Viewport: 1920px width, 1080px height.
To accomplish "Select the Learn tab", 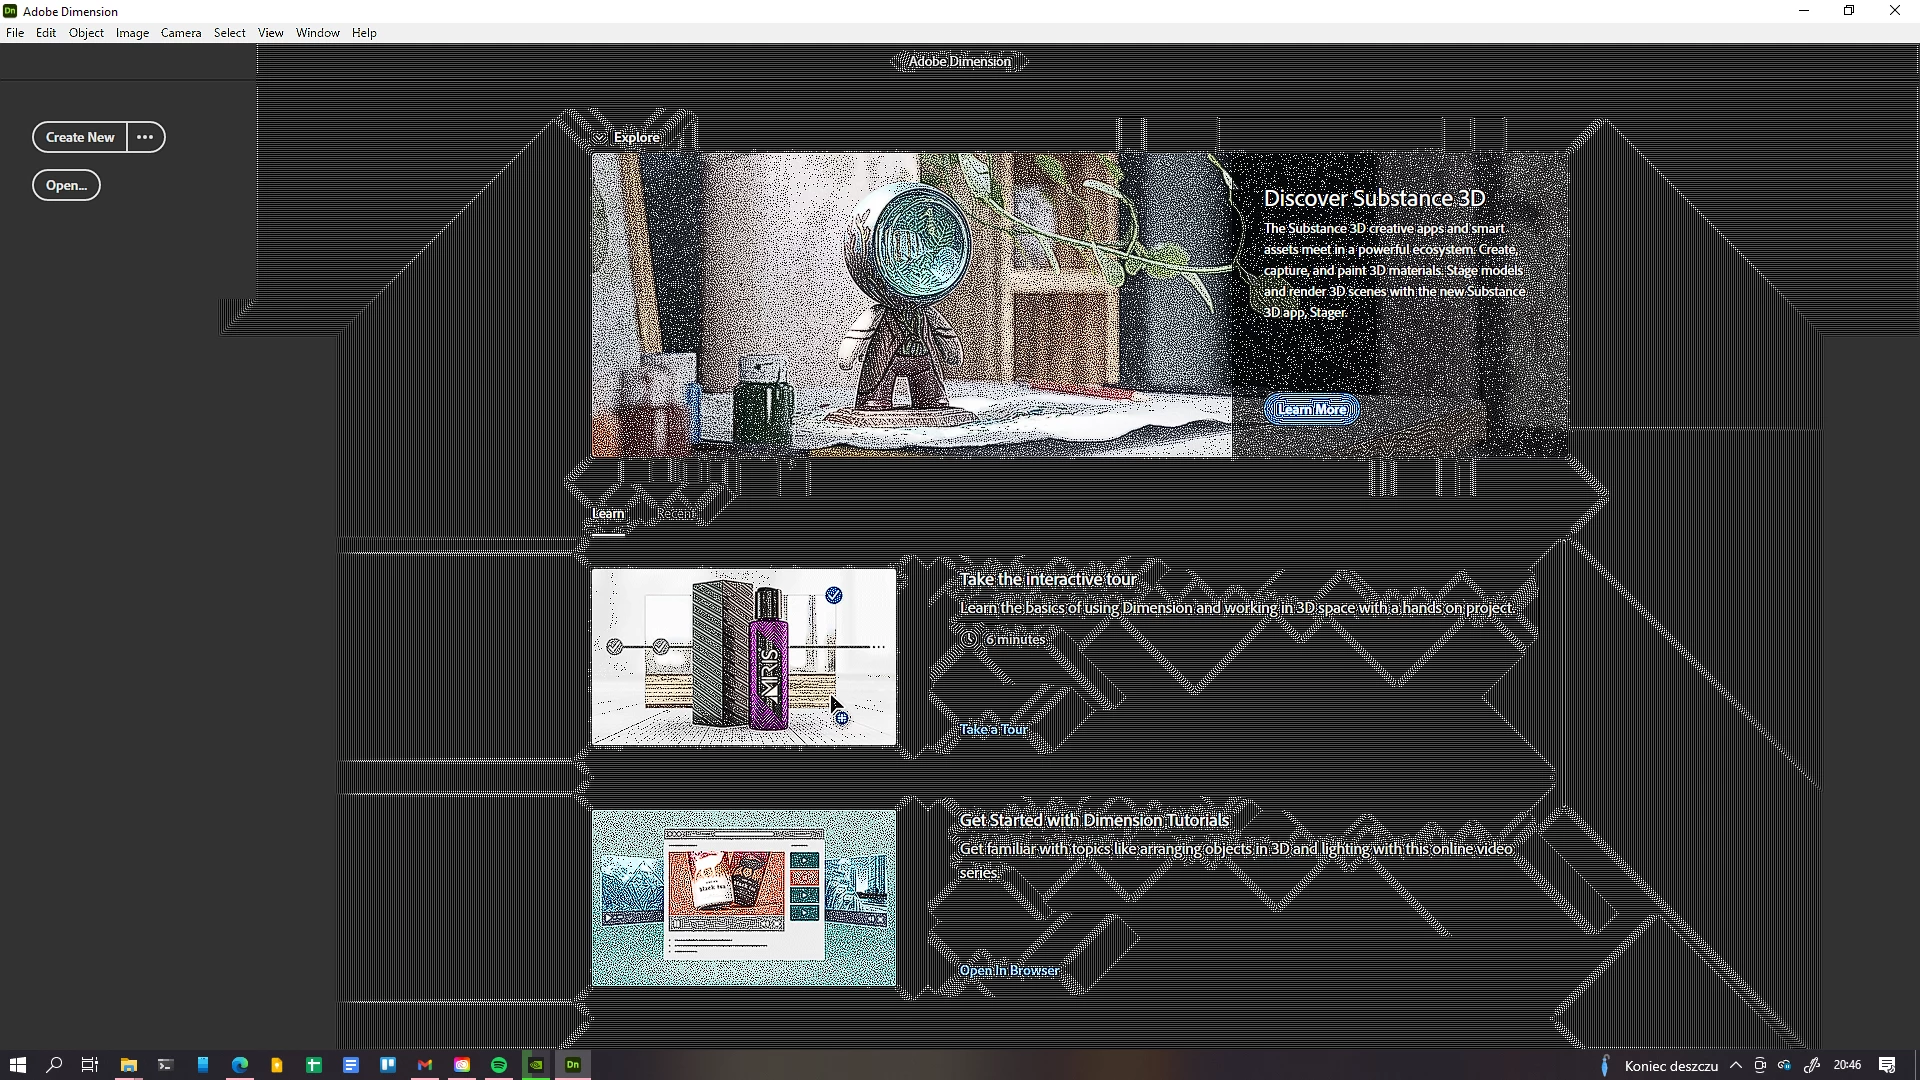I will (x=608, y=514).
